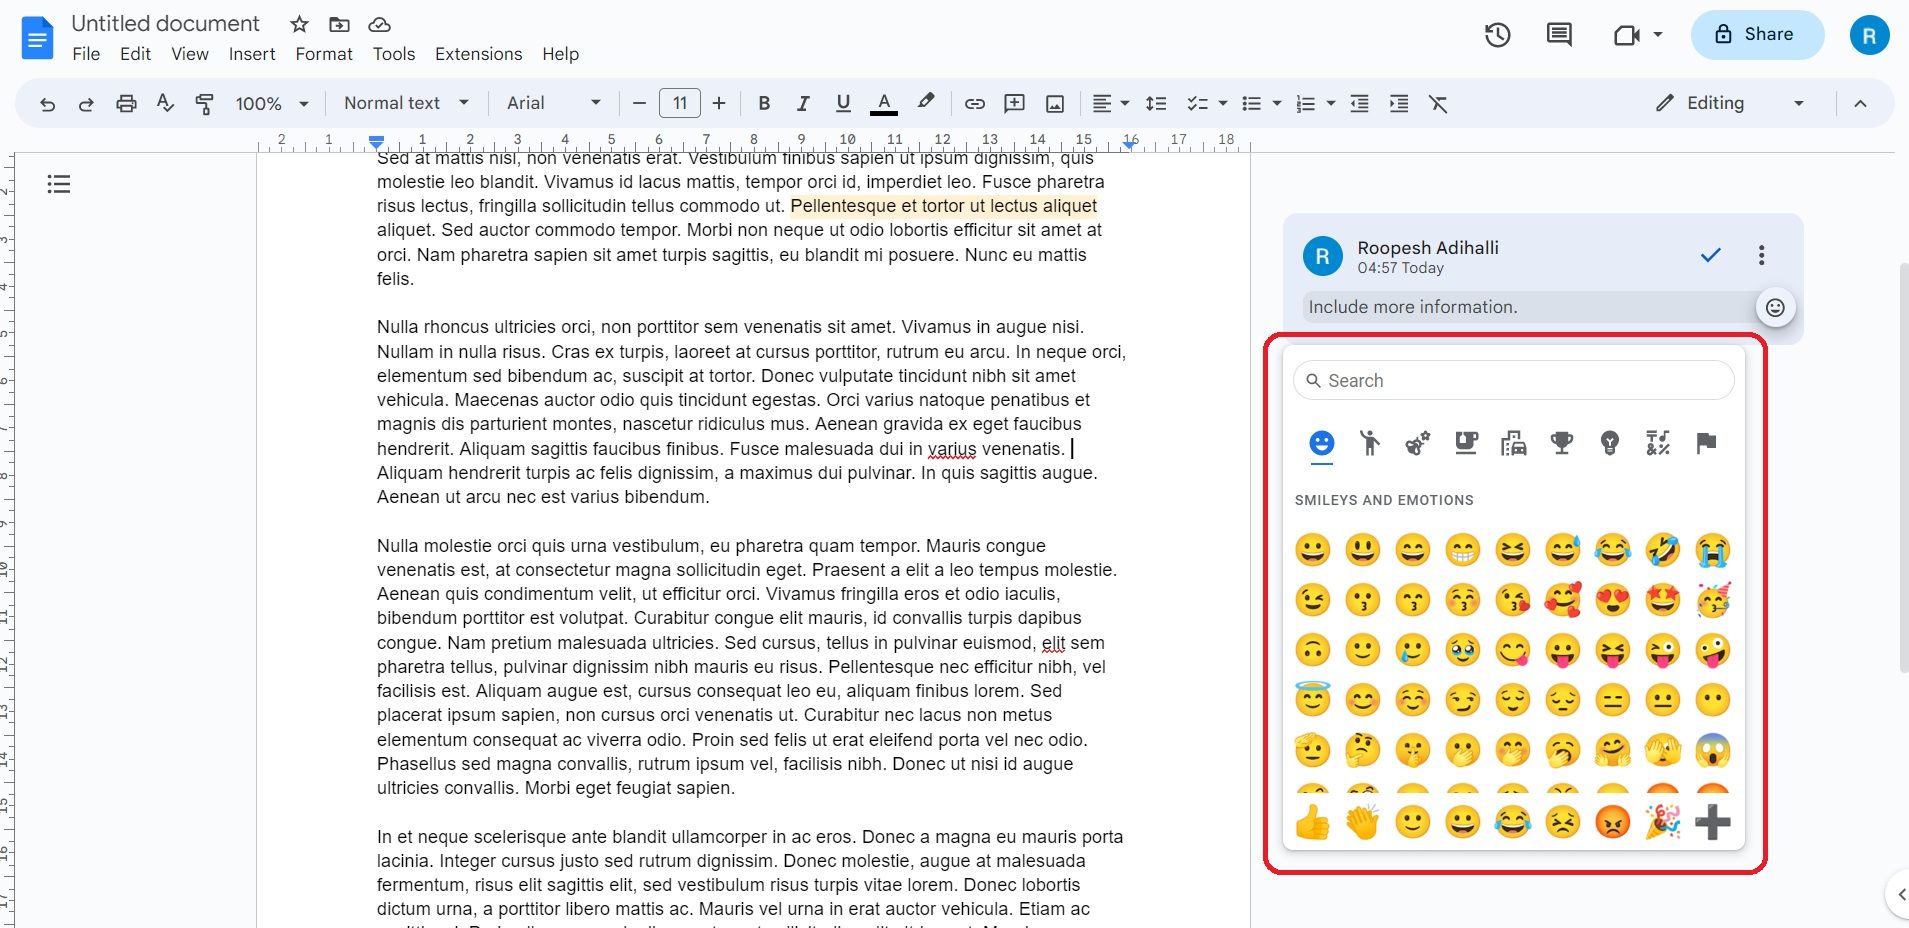
Task: Open the font family dropdown showing Arial
Action: pos(552,103)
